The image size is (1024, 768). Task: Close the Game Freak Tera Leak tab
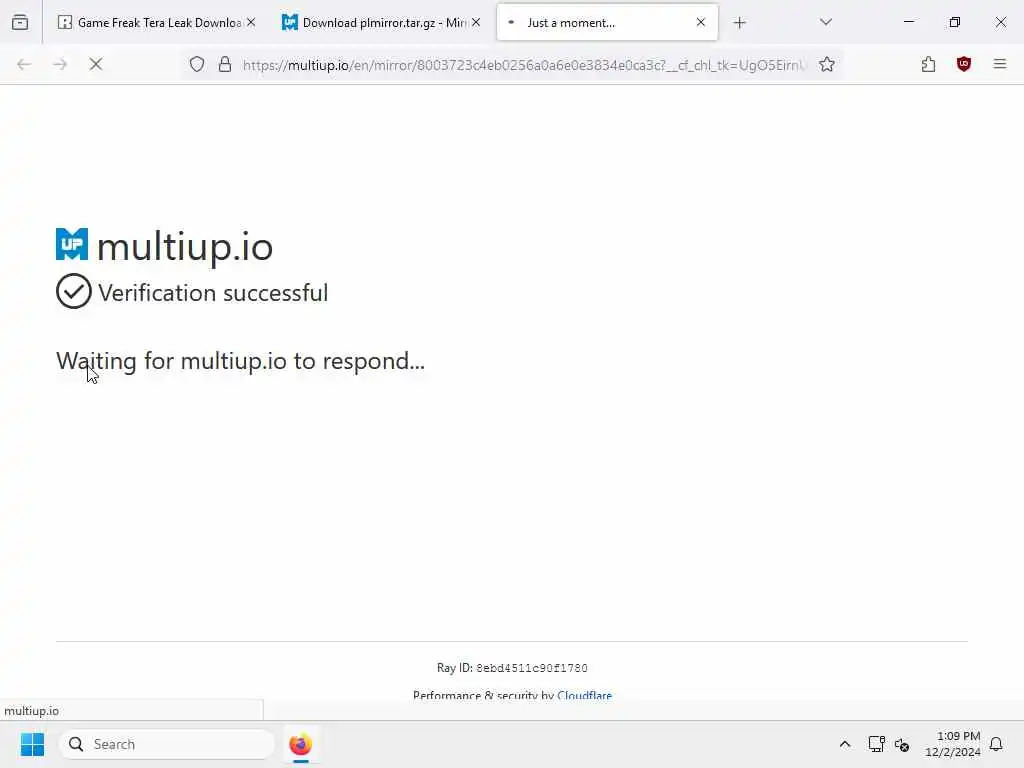click(x=251, y=22)
